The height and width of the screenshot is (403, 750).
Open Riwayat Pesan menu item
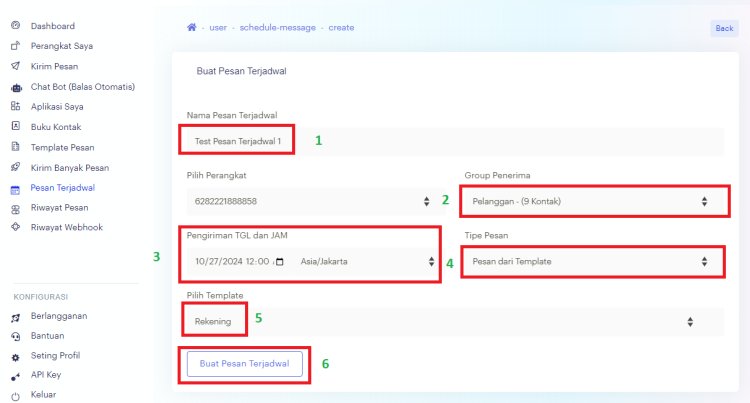point(59,207)
